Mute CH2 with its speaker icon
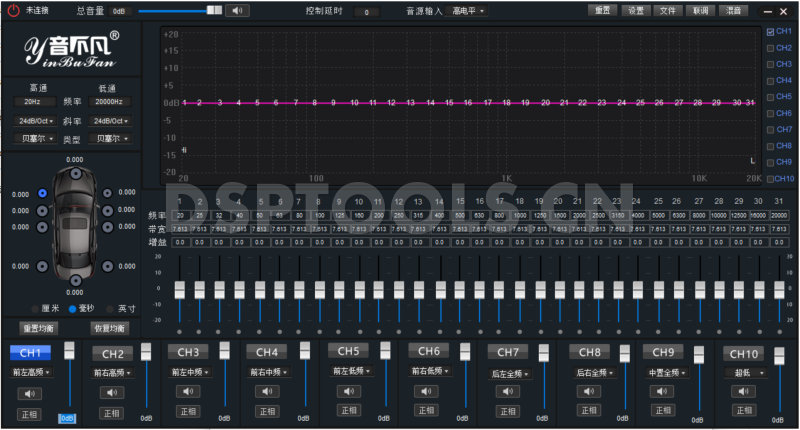800x430 pixels. (112, 392)
